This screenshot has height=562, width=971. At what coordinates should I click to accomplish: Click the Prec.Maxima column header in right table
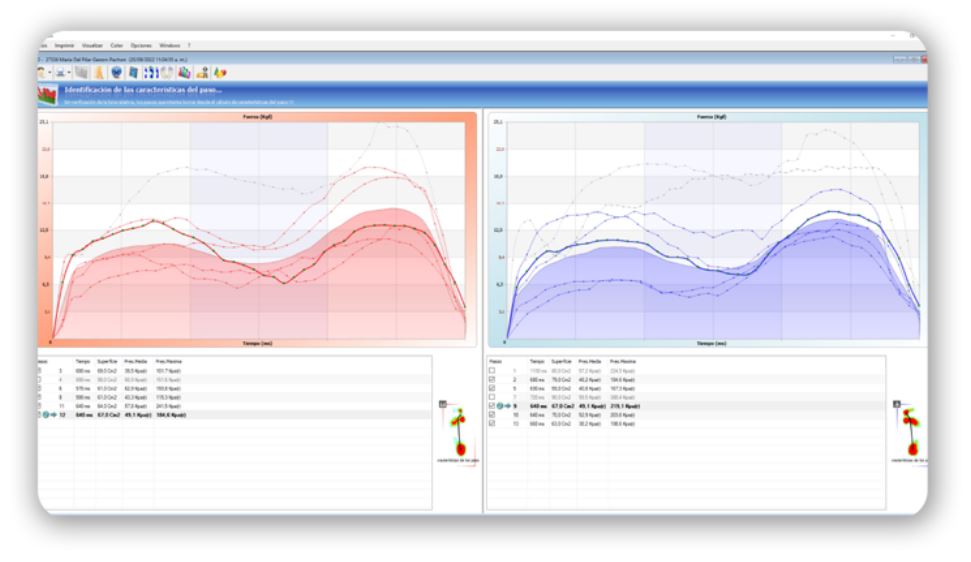point(624,360)
